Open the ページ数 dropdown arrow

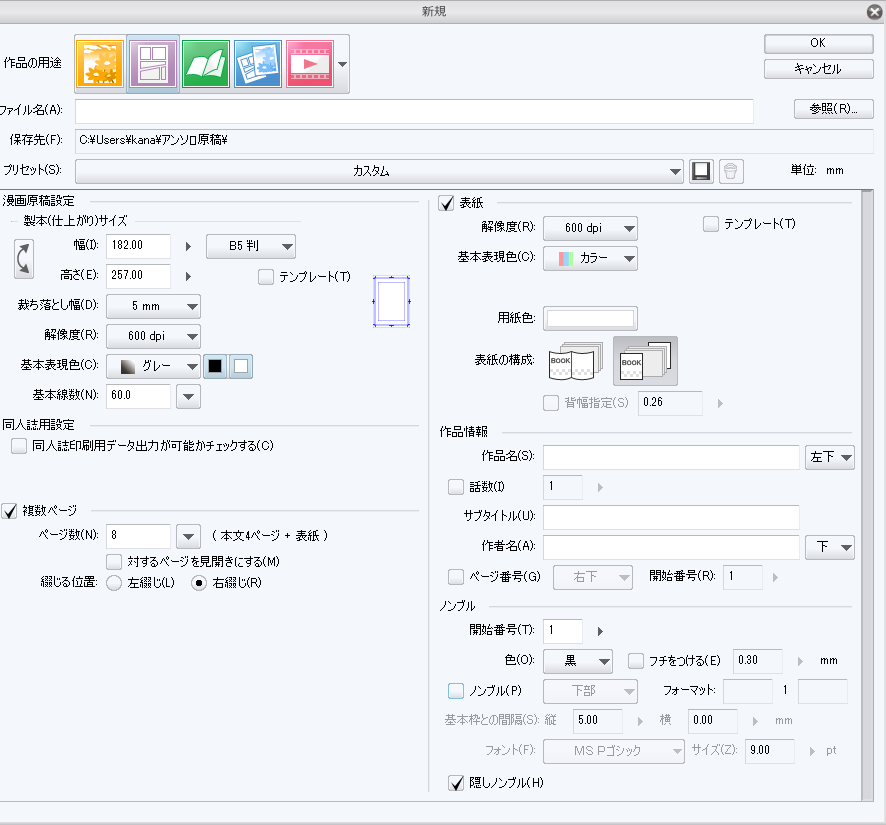188,536
